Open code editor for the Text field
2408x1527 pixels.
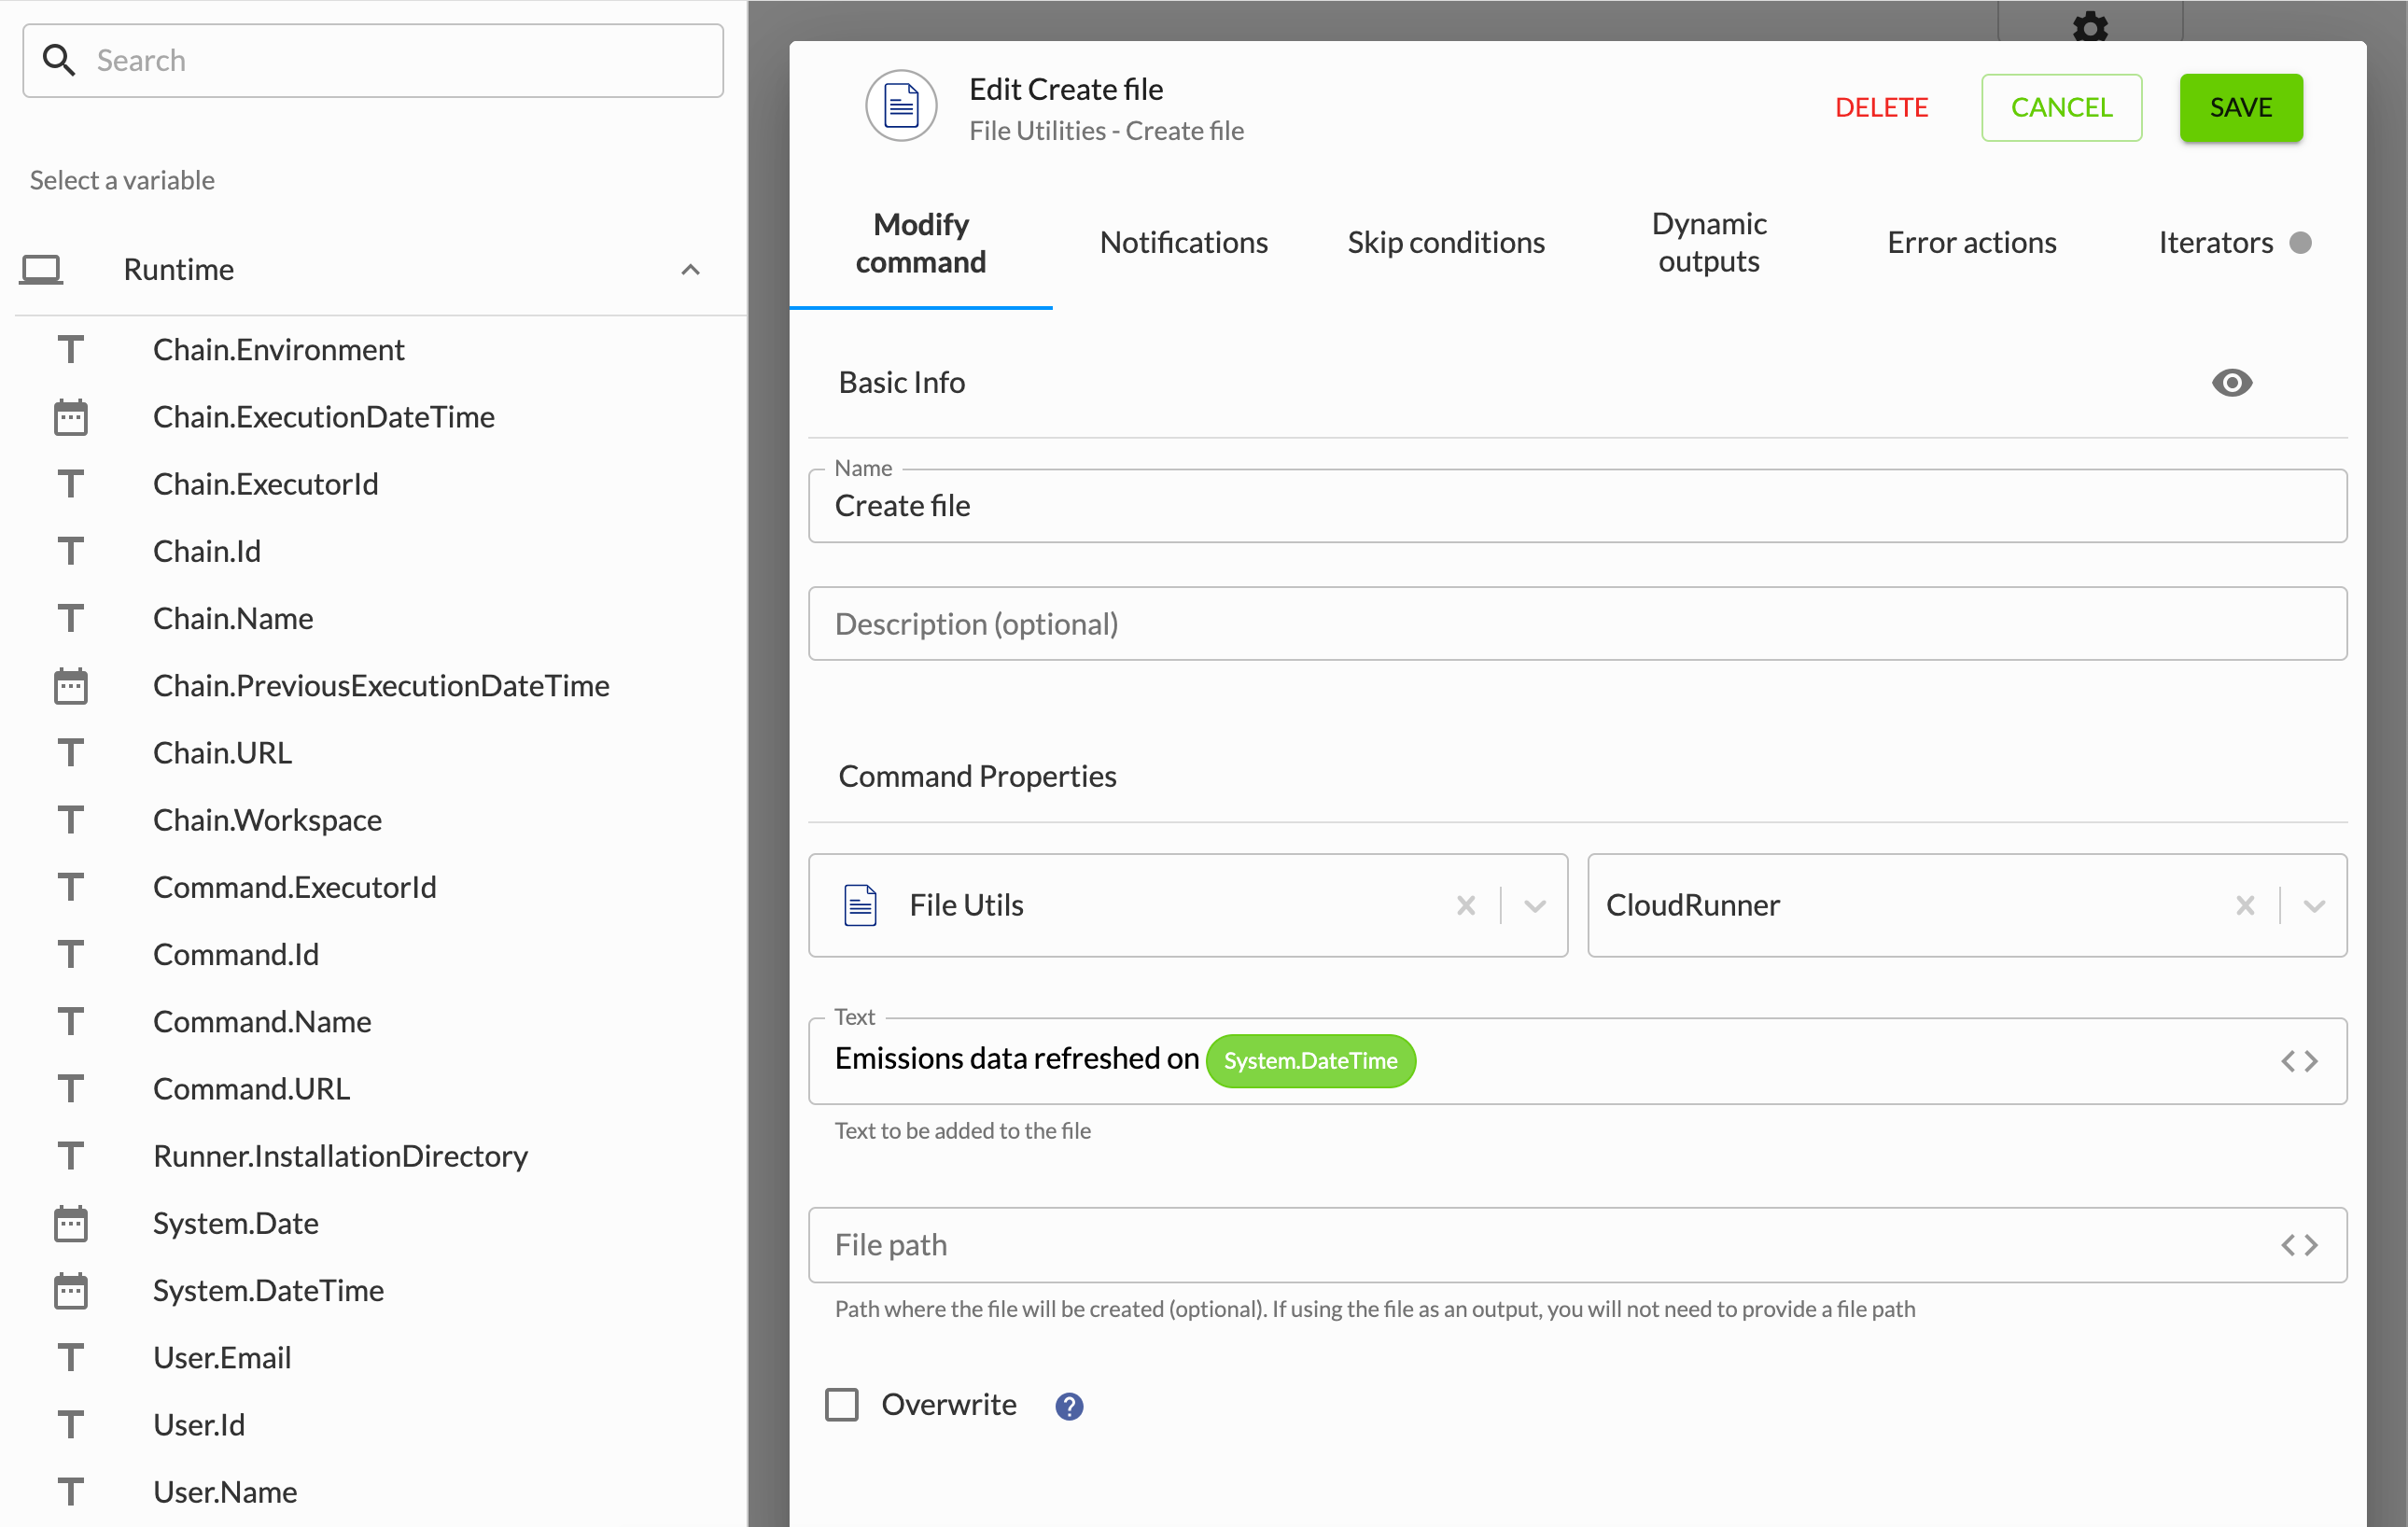[x=2299, y=1061]
